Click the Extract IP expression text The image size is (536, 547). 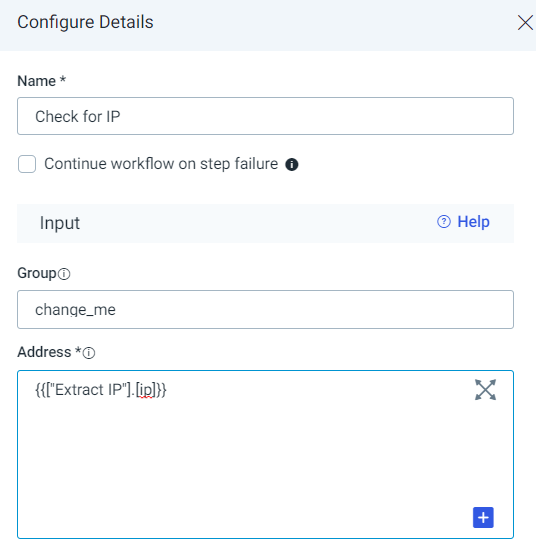(101, 390)
